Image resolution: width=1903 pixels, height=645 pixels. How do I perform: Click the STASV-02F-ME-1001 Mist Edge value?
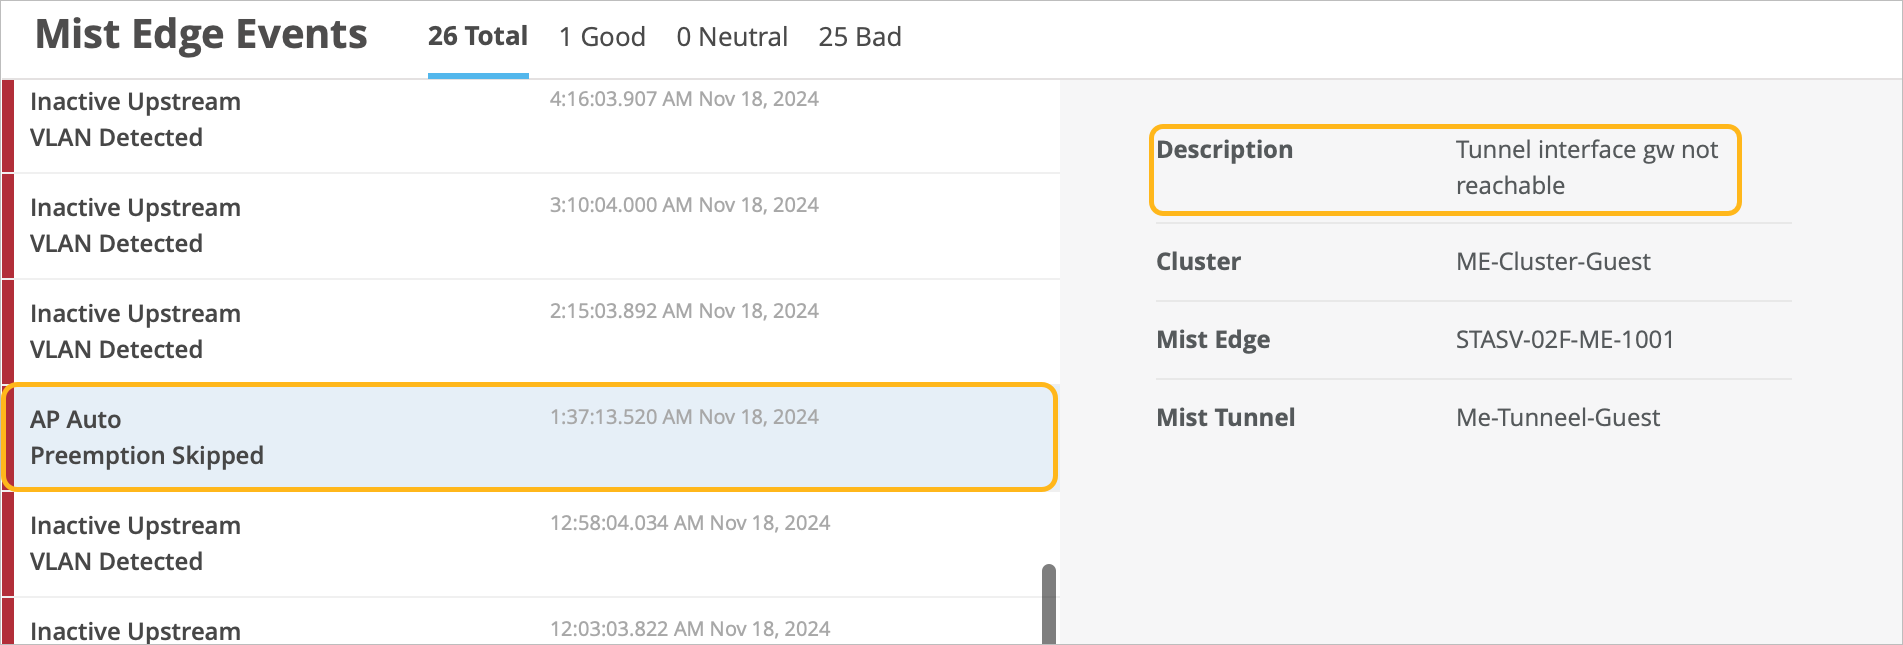[1564, 340]
